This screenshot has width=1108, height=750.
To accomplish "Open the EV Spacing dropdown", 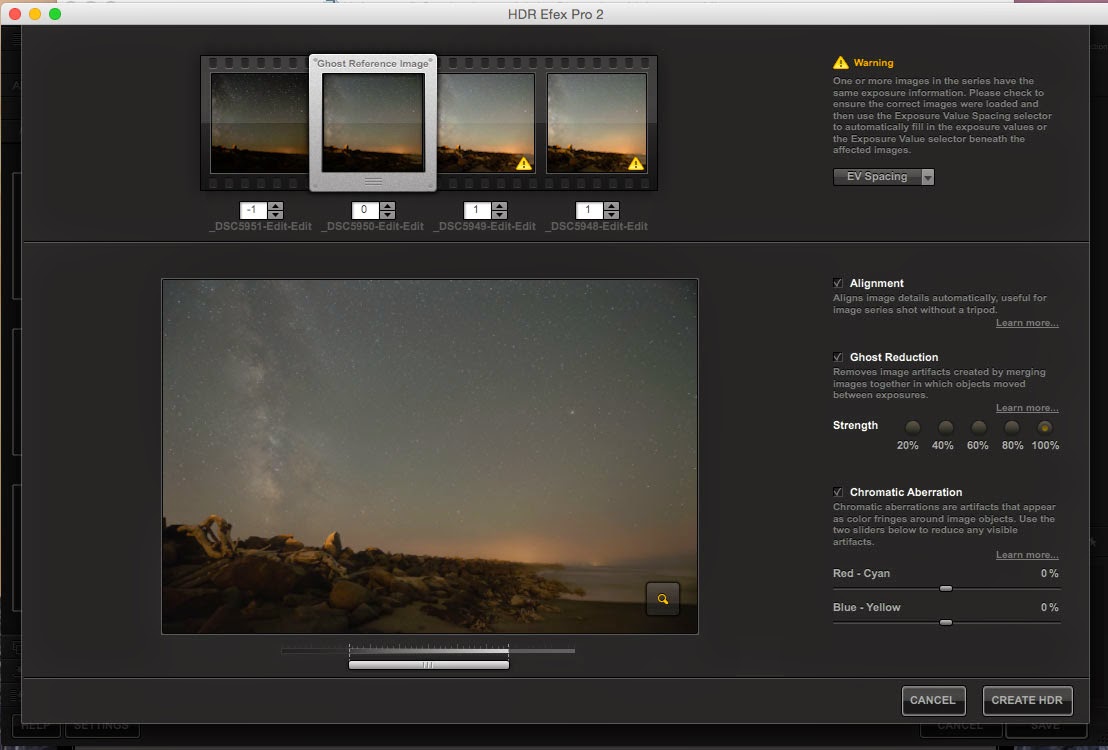I will click(x=883, y=177).
